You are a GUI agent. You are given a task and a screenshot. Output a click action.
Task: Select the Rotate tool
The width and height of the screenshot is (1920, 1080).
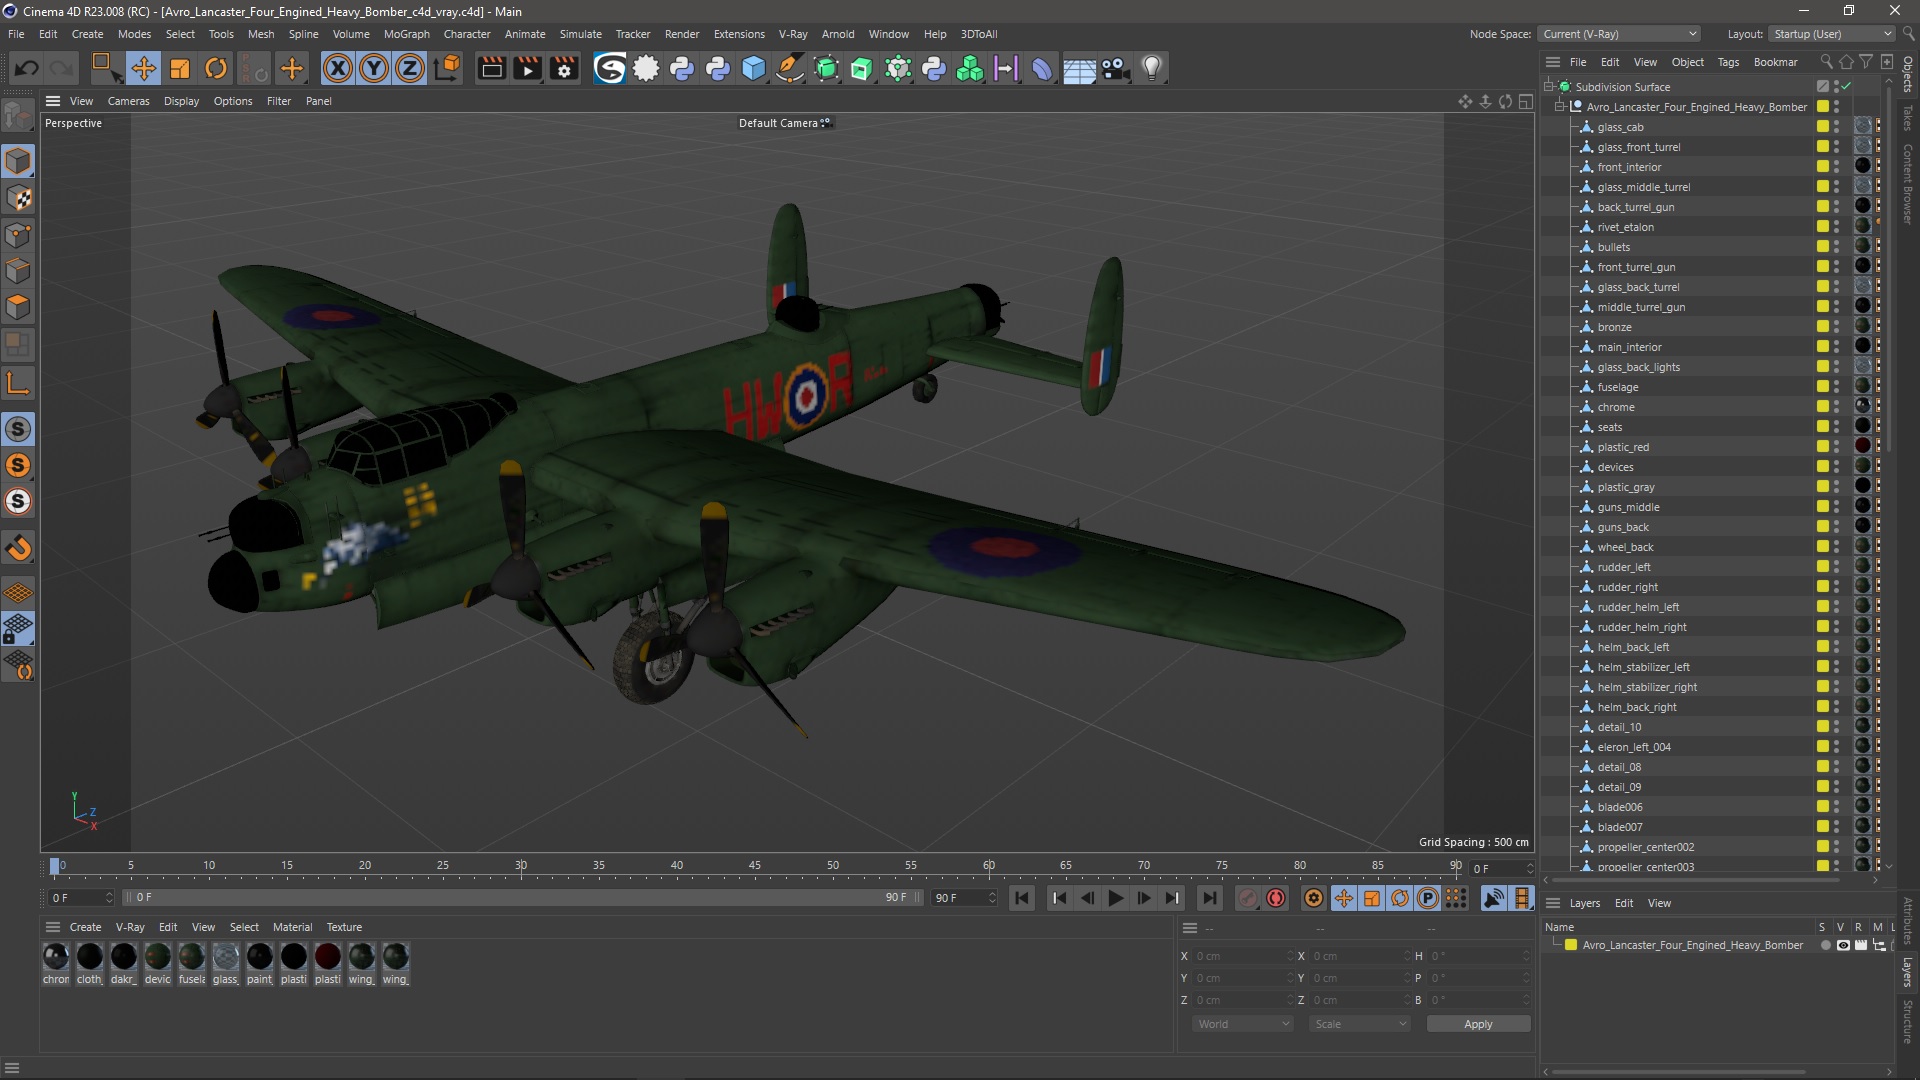(216, 68)
